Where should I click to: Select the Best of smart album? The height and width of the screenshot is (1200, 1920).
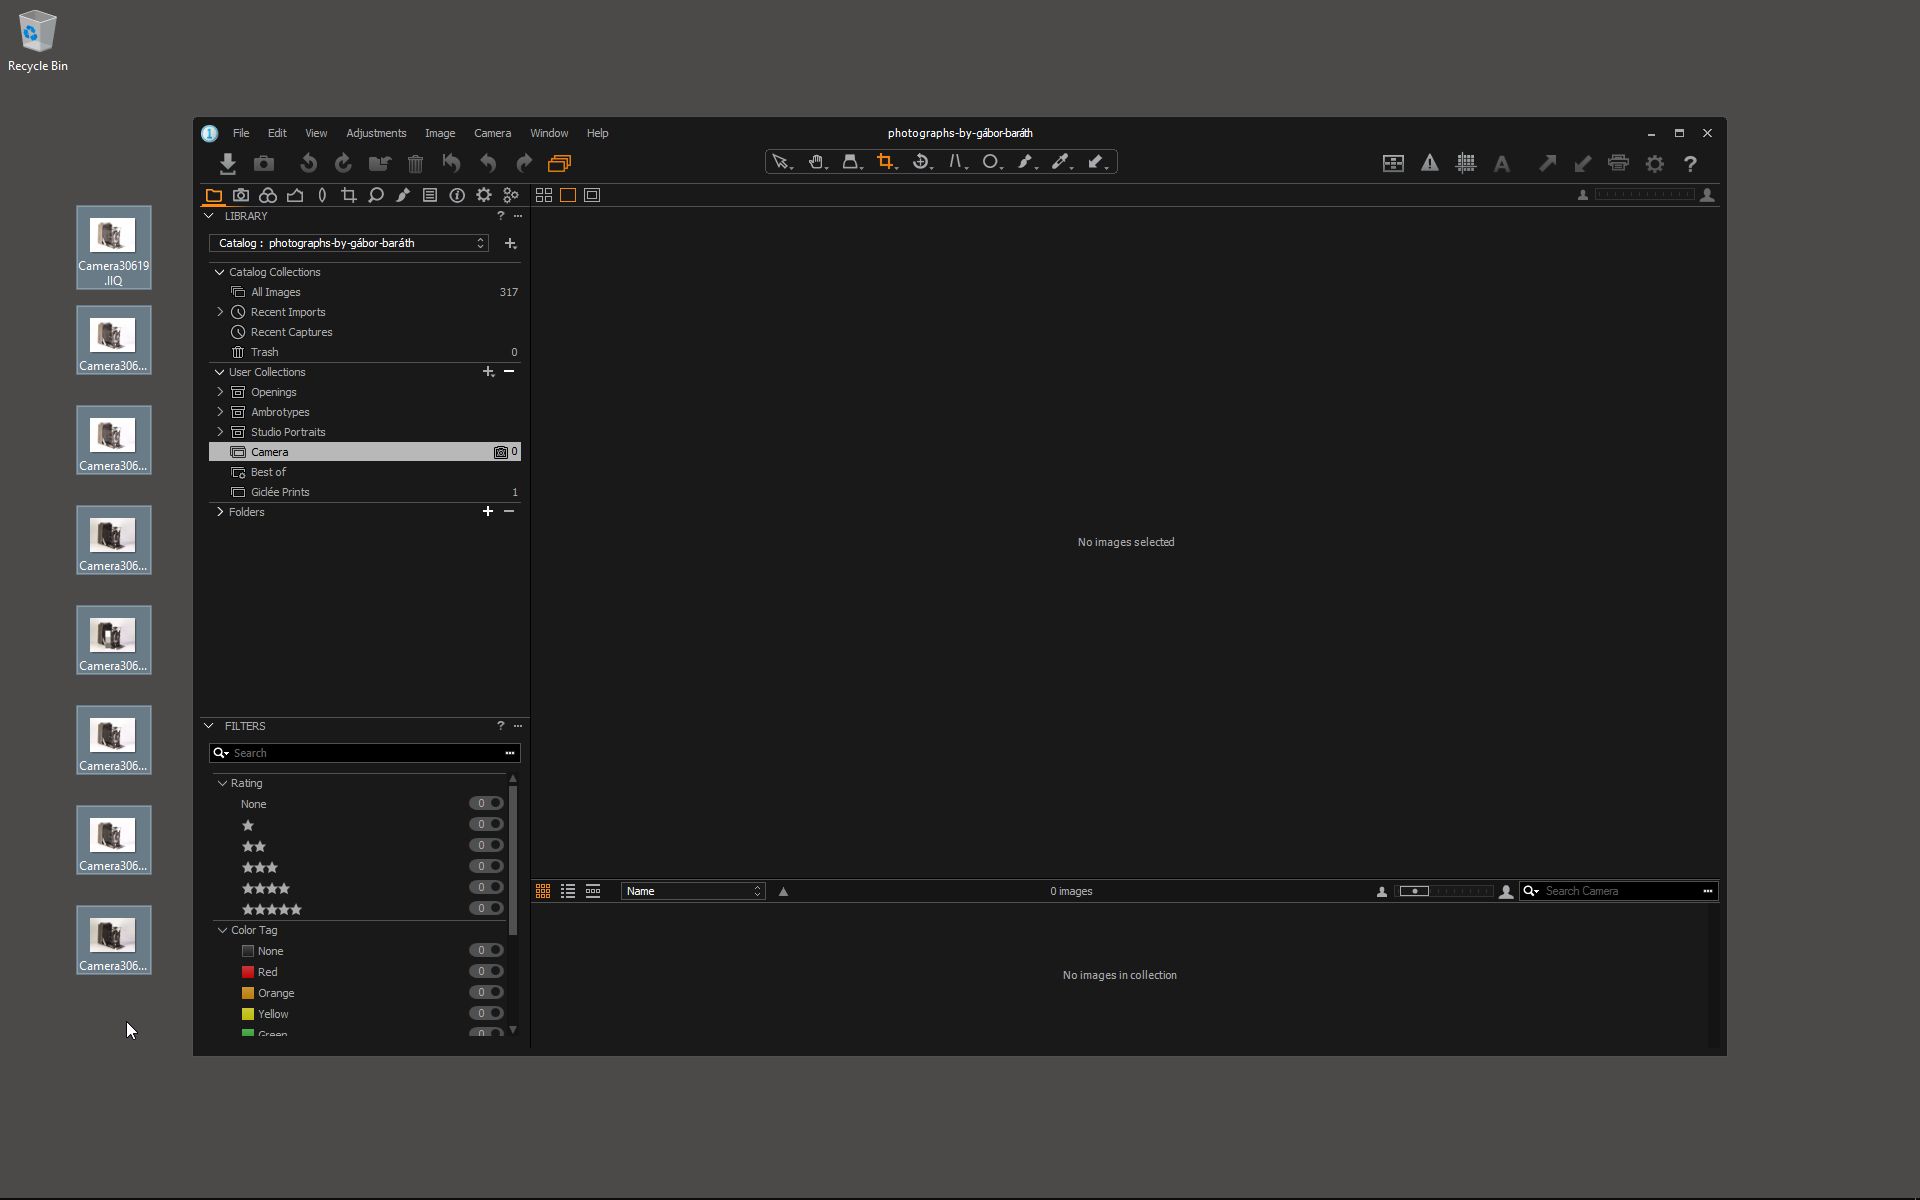tap(365, 472)
